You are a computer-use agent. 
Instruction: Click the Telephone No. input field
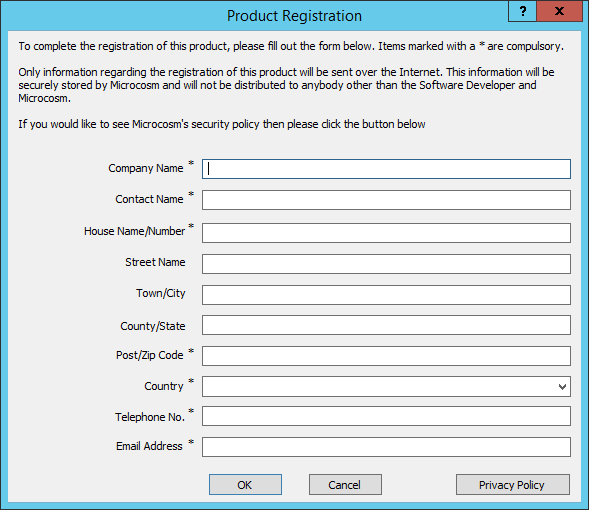[386, 416]
